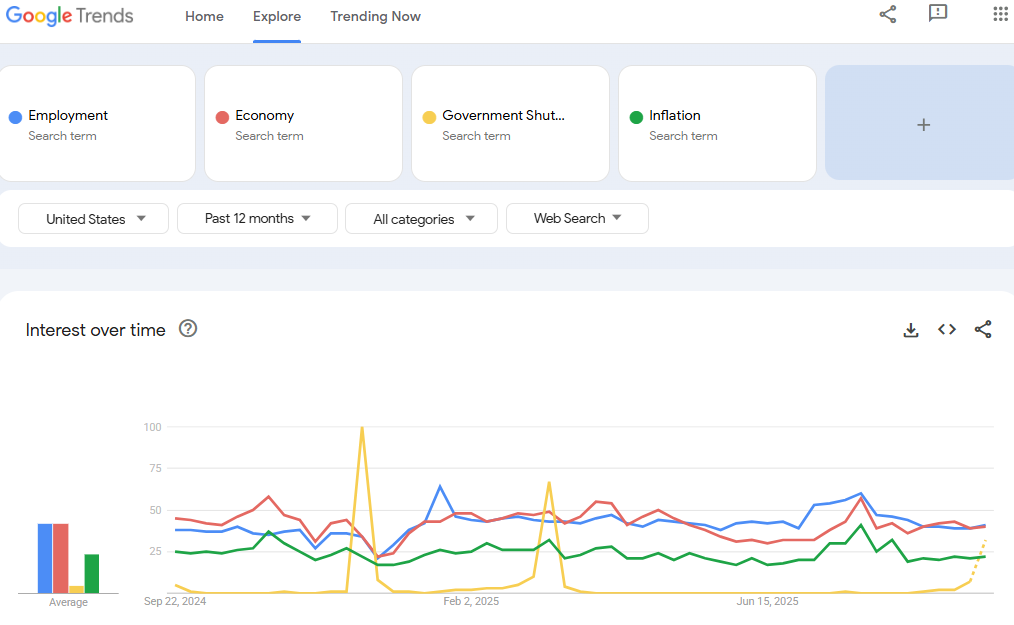This screenshot has width=1014, height=625.
Task: Edit the Employment search term card
Action: 97,124
